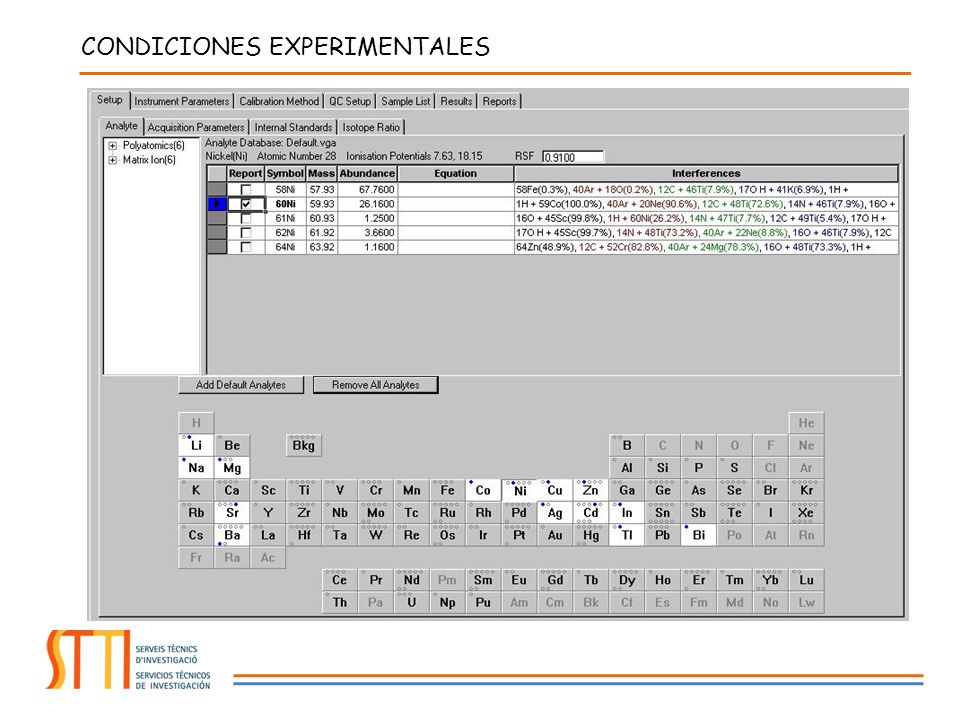Click Add Default Analytes button
Image resolution: width=960 pixels, height=720 pixels.
coord(241,384)
